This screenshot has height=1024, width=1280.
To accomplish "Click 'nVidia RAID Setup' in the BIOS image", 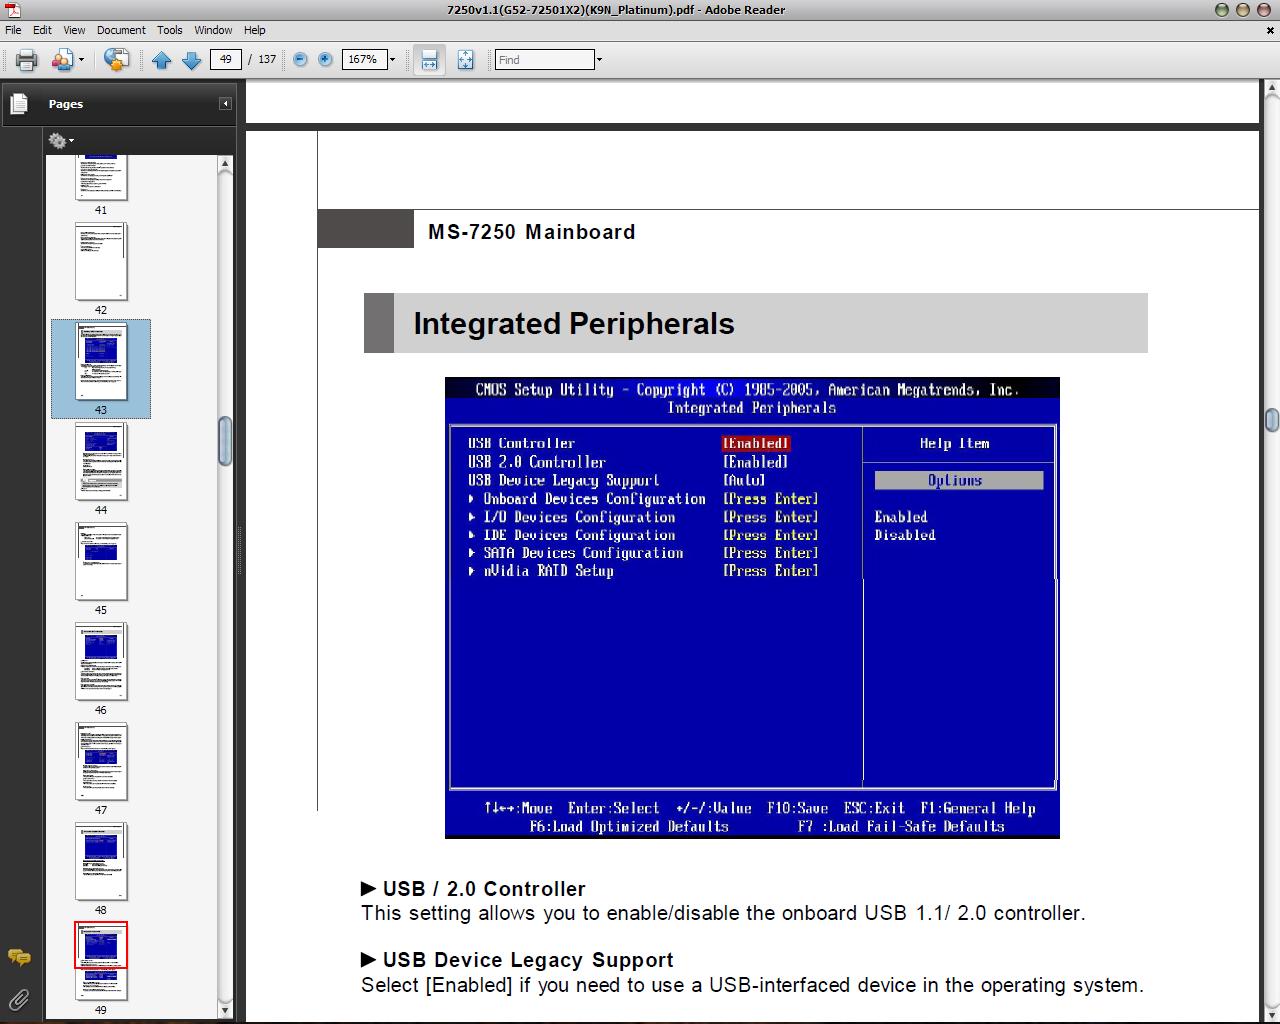I will 548,571.
